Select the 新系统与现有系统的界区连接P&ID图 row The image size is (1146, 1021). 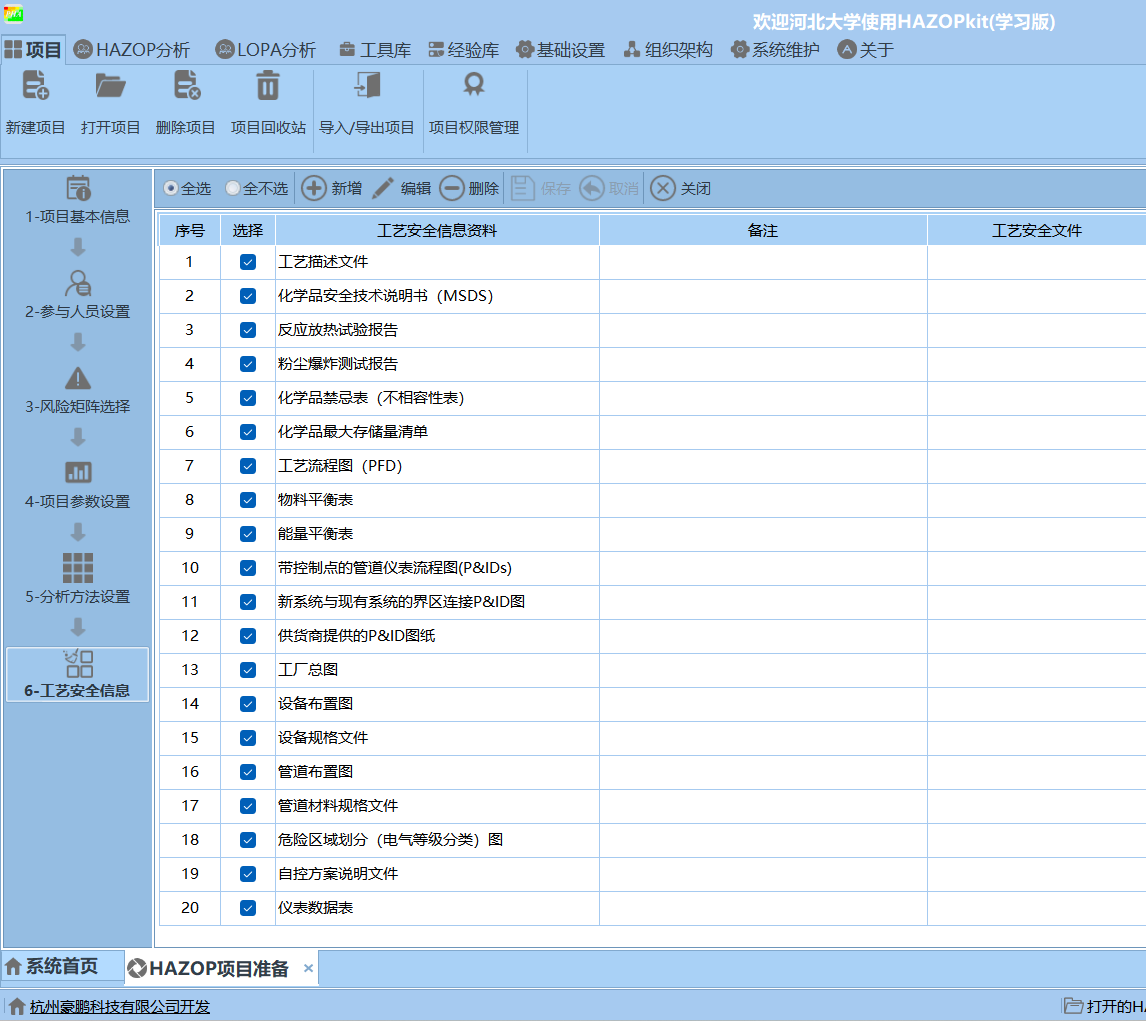pyautogui.click(x=401, y=602)
